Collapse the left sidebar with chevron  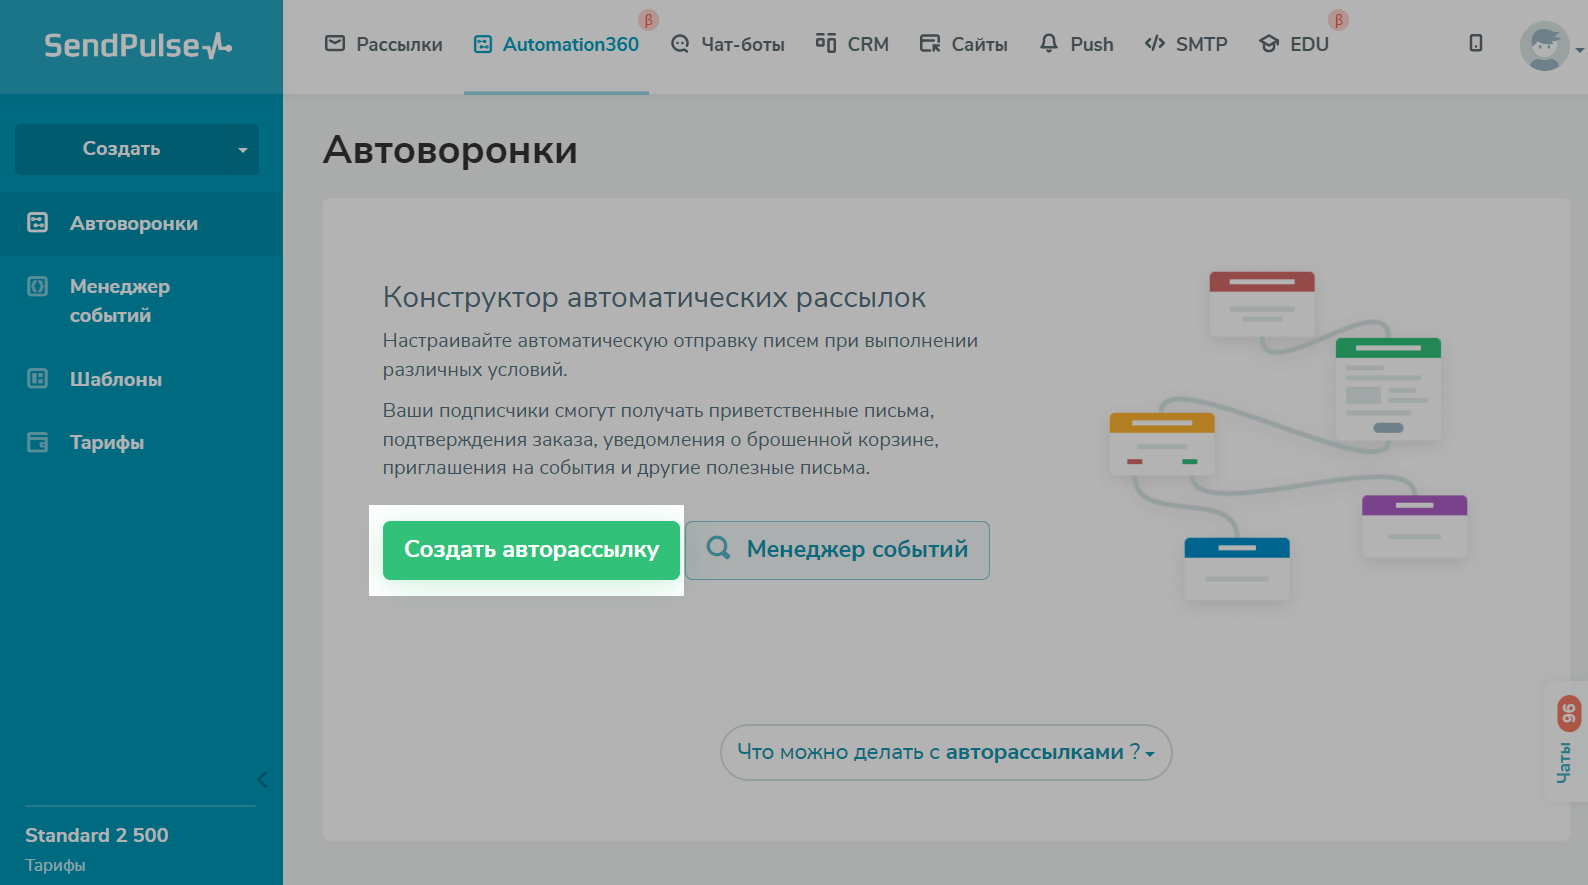[x=262, y=780]
